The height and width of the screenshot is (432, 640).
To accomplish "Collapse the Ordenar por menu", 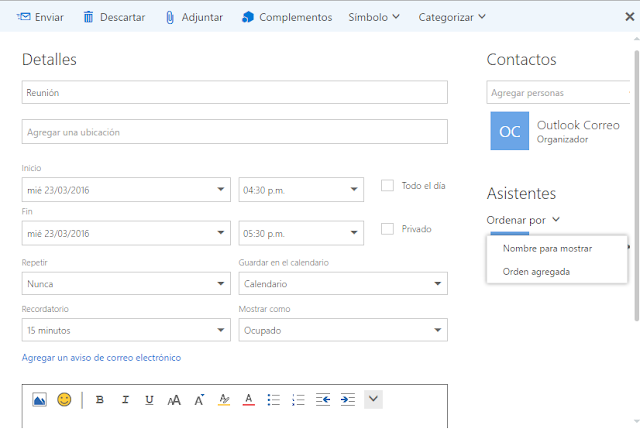I will click(x=523, y=220).
